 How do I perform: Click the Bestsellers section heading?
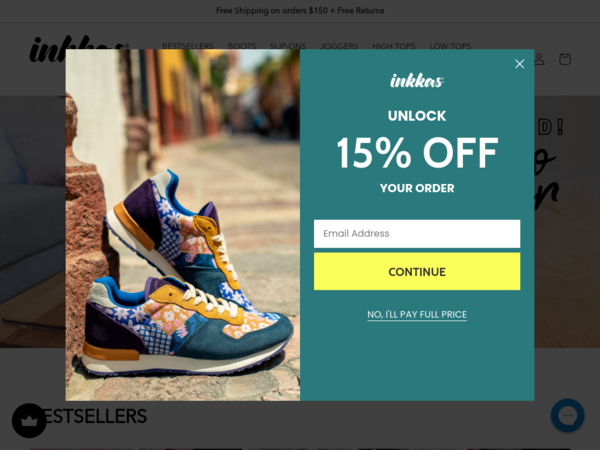point(92,416)
